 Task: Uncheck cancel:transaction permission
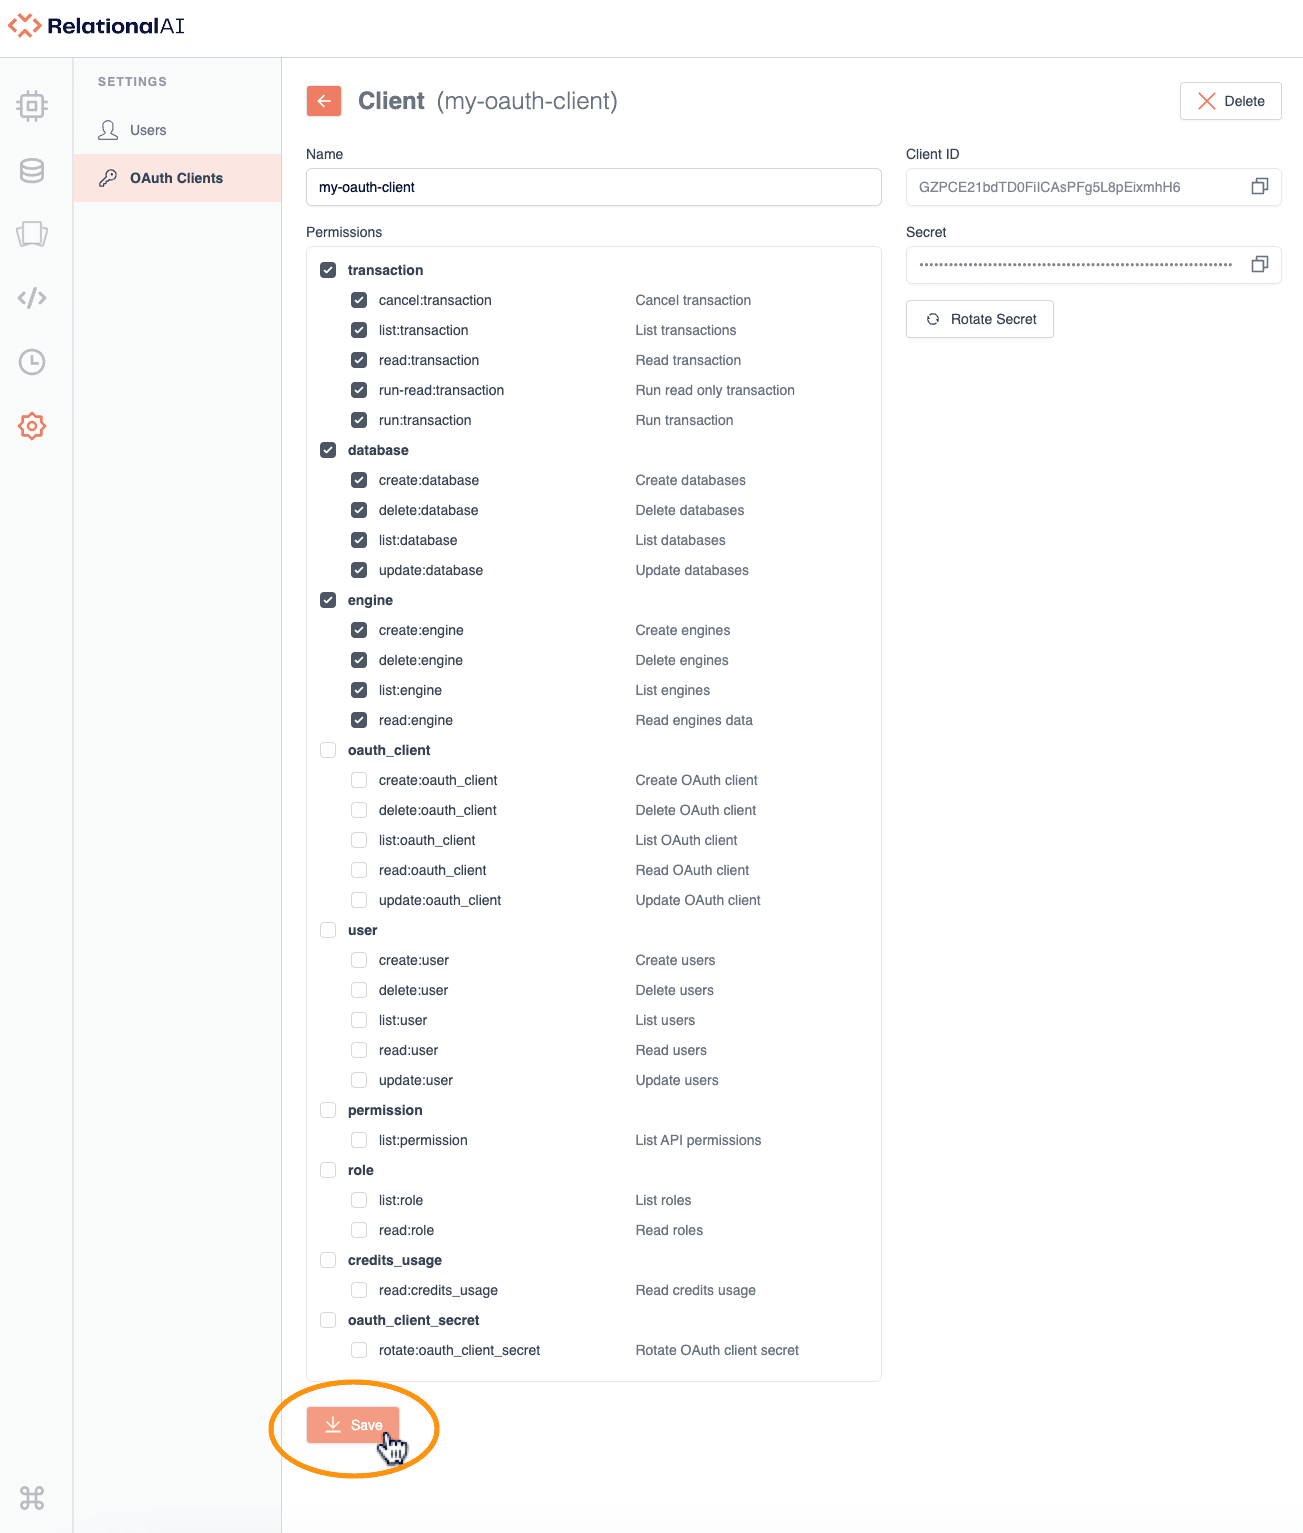[x=359, y=300]
